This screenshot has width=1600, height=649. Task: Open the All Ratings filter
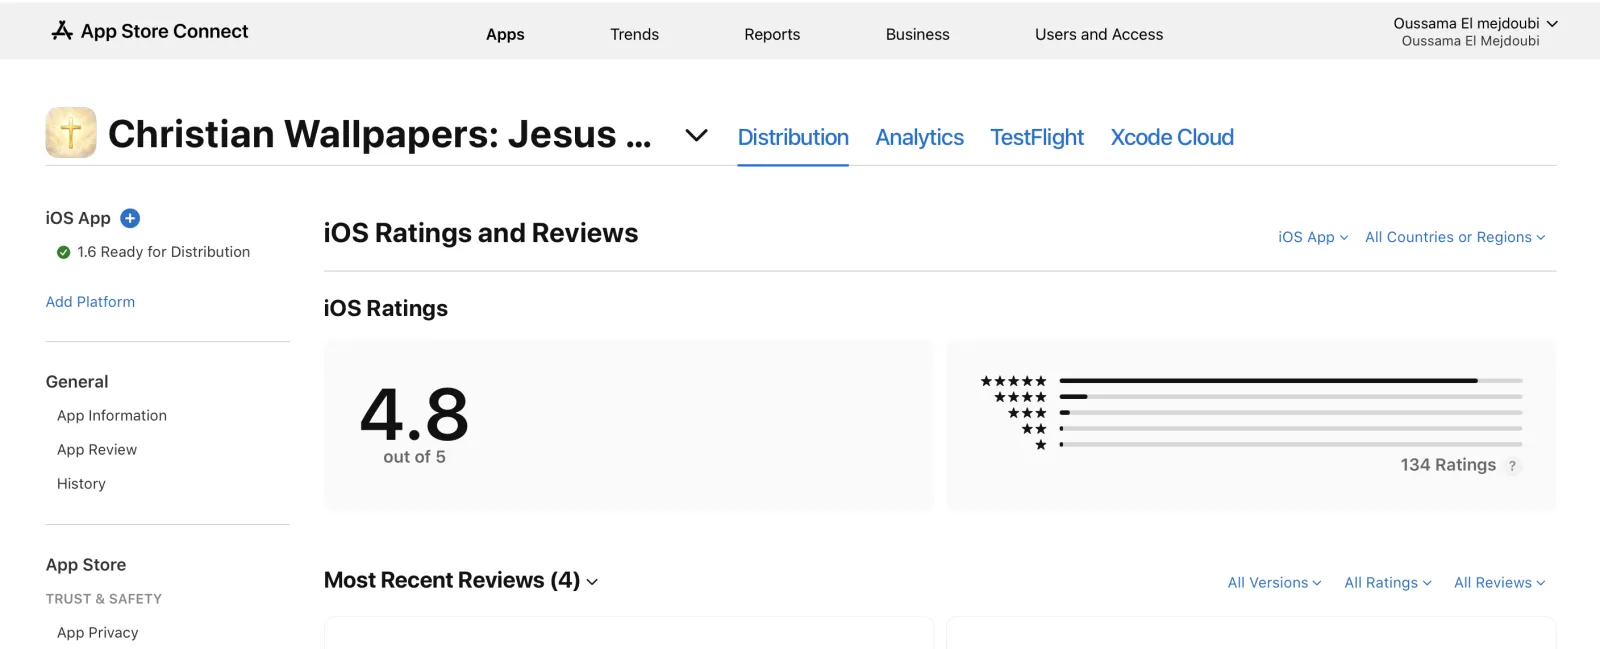point(1388,583)
